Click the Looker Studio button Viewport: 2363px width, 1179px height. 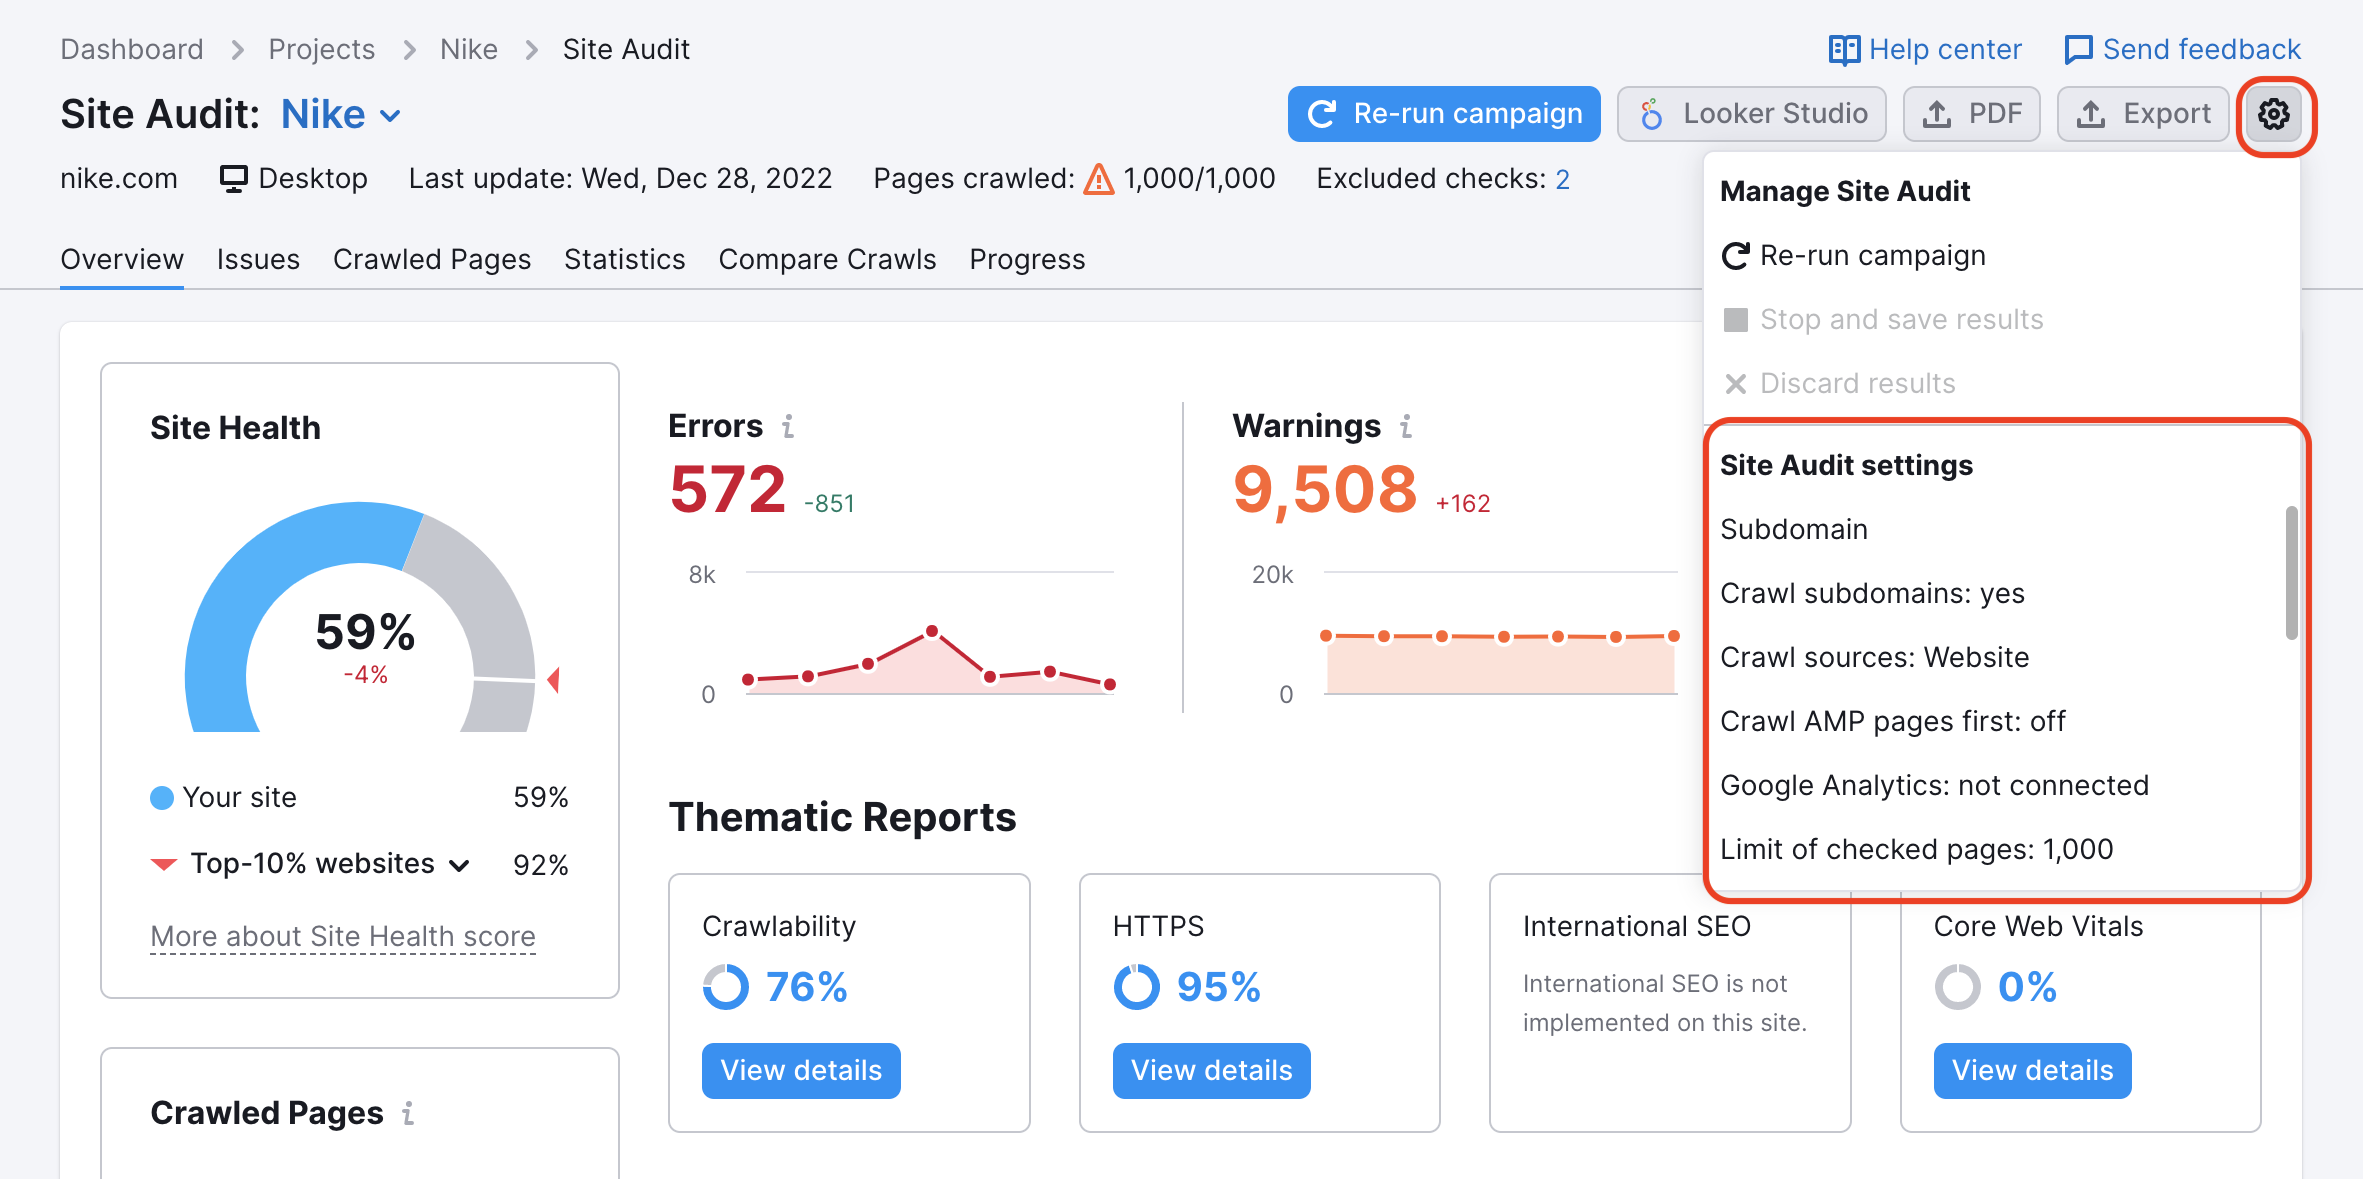click(x=1752, y=114)
